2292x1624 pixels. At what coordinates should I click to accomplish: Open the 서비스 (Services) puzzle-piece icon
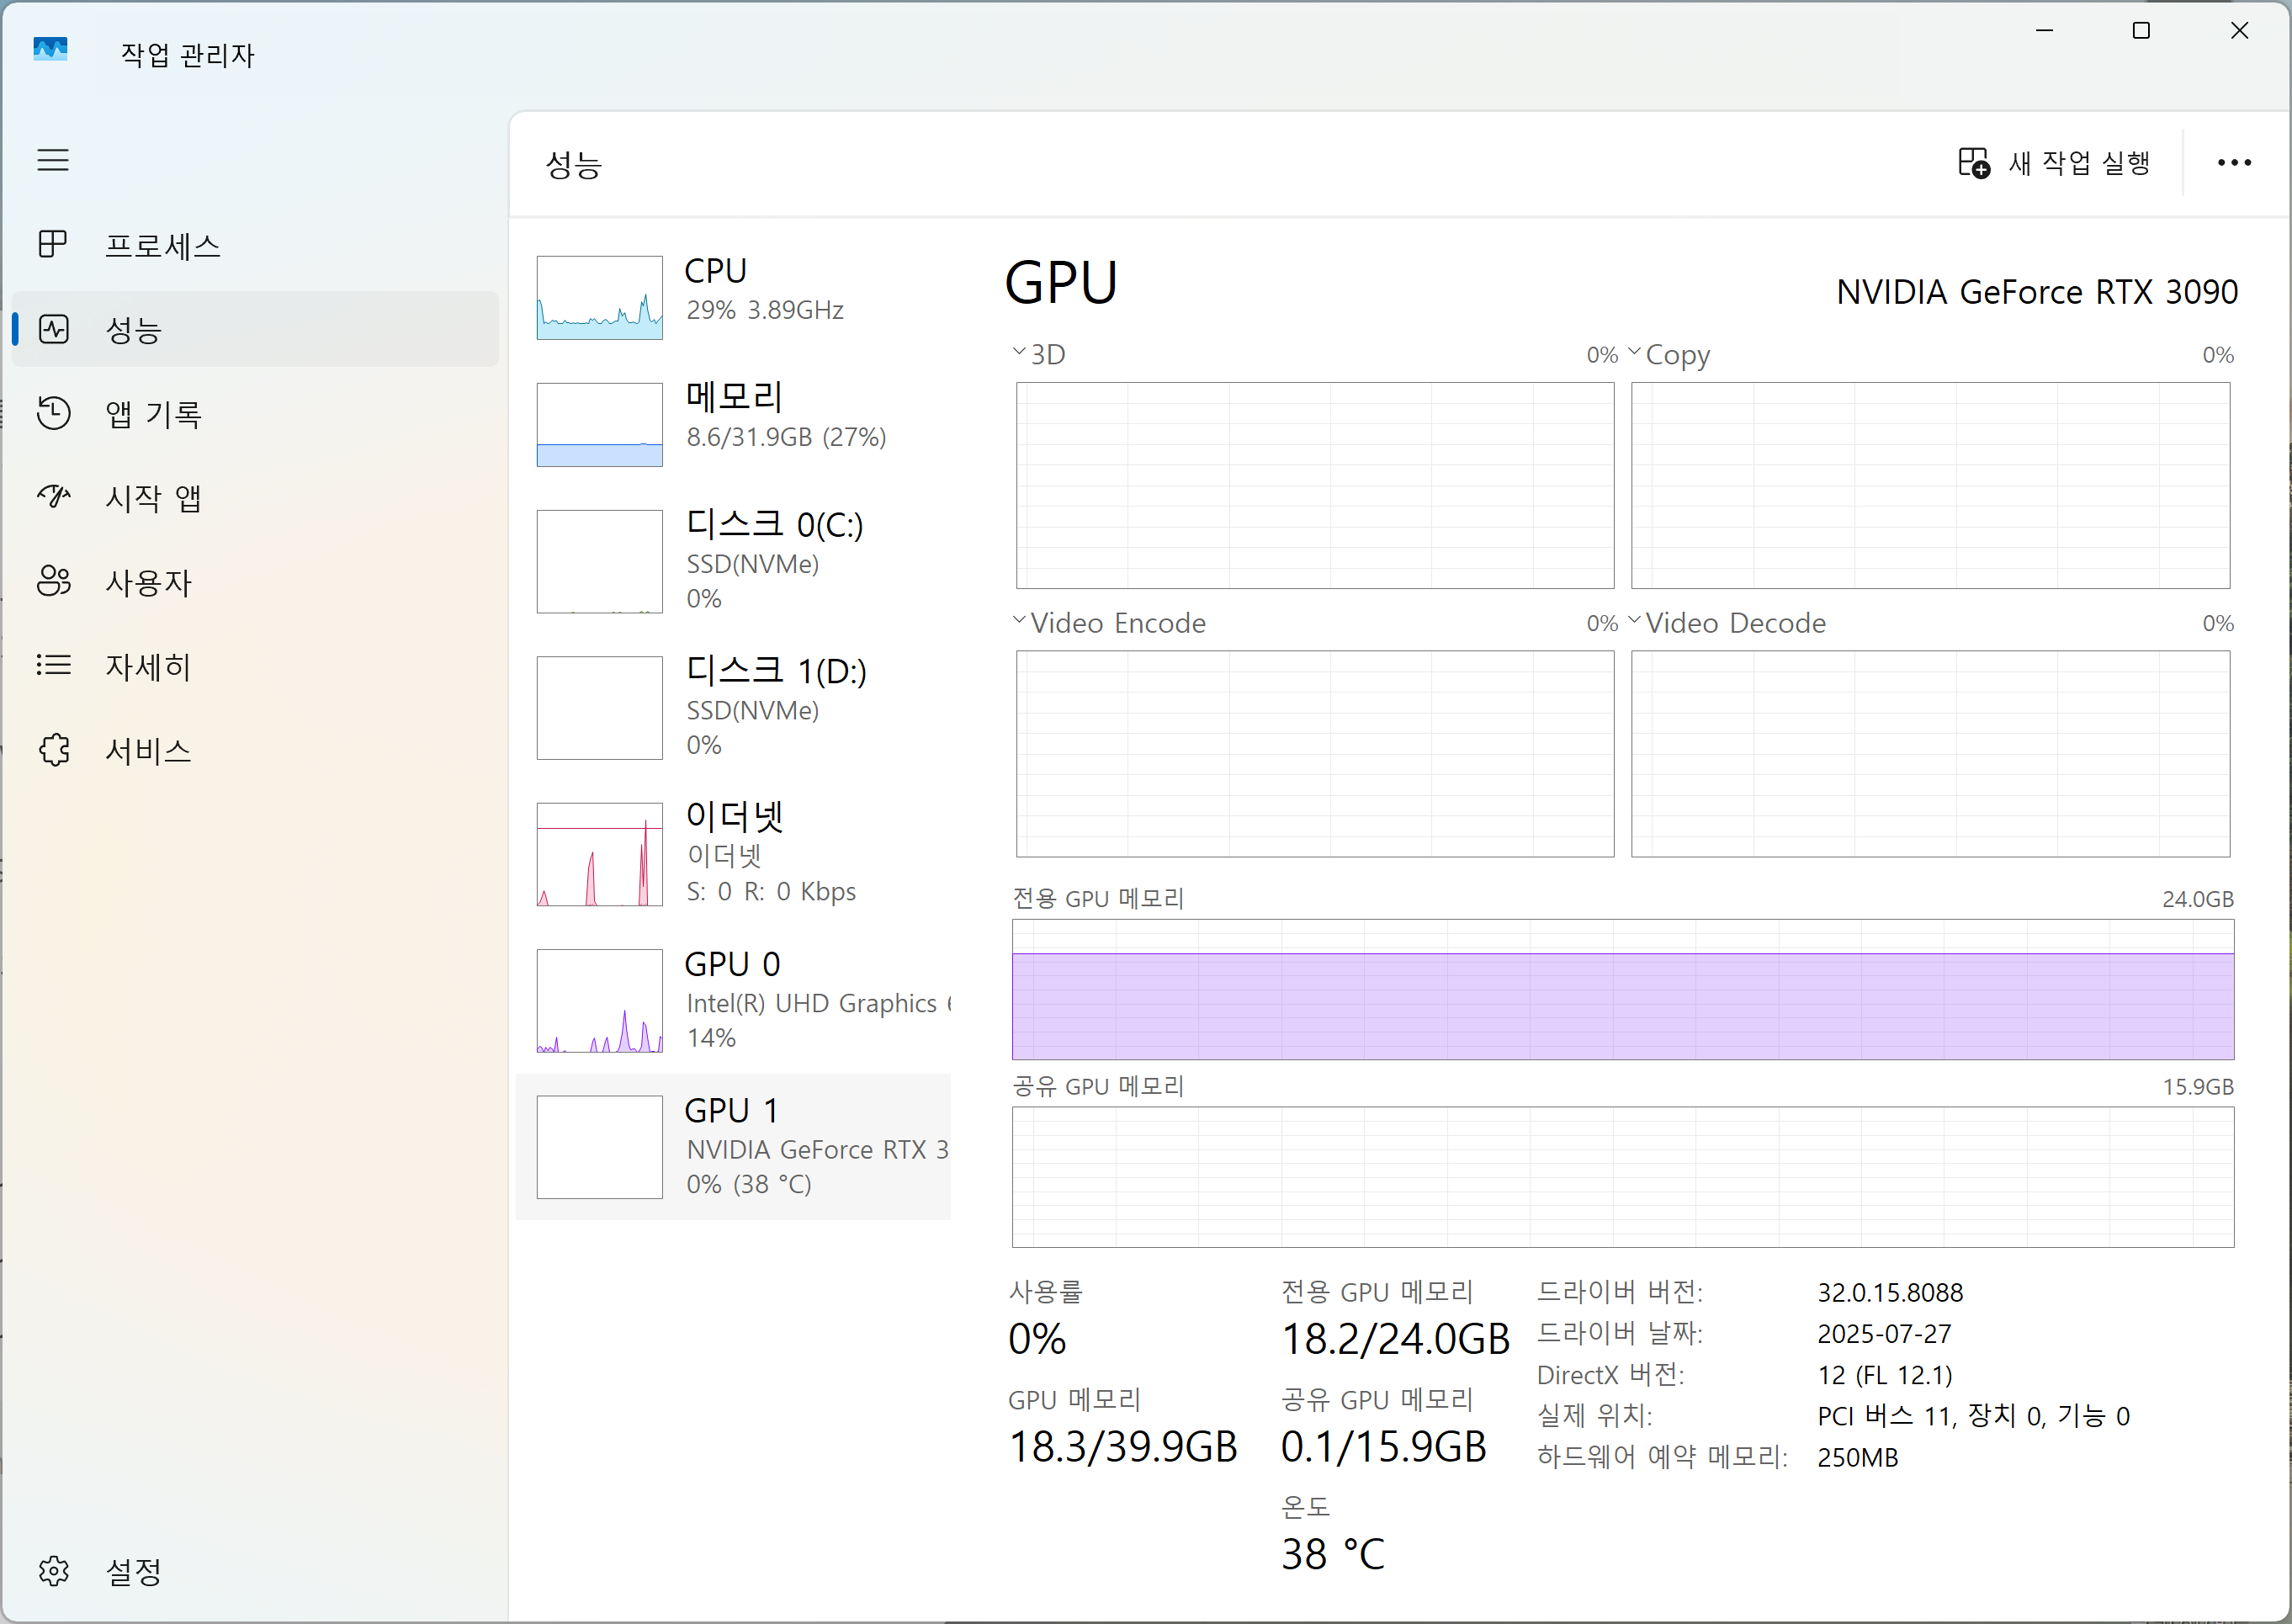(53, 750)
